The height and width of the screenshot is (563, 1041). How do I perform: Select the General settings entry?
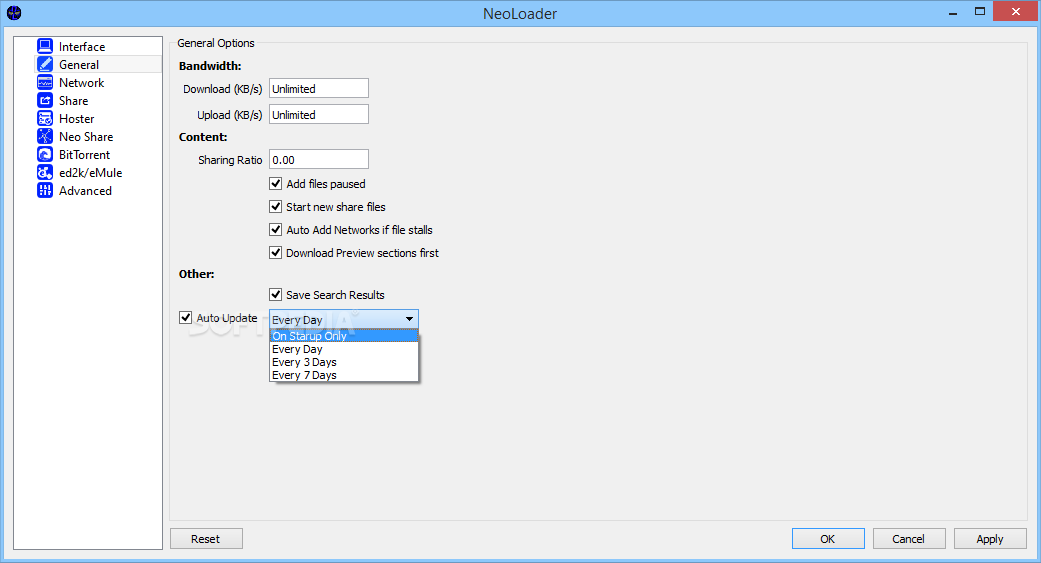click(x=79, y=64)
